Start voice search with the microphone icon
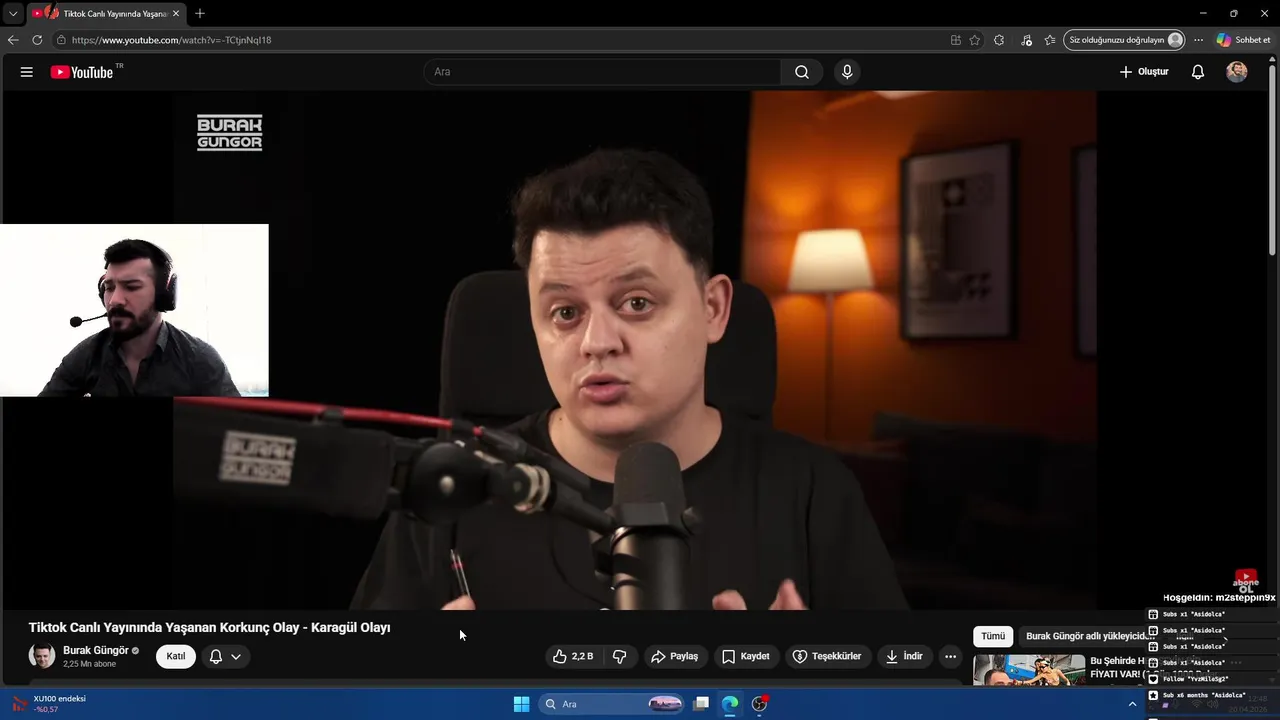1280x720 pixels. point(847,72)
